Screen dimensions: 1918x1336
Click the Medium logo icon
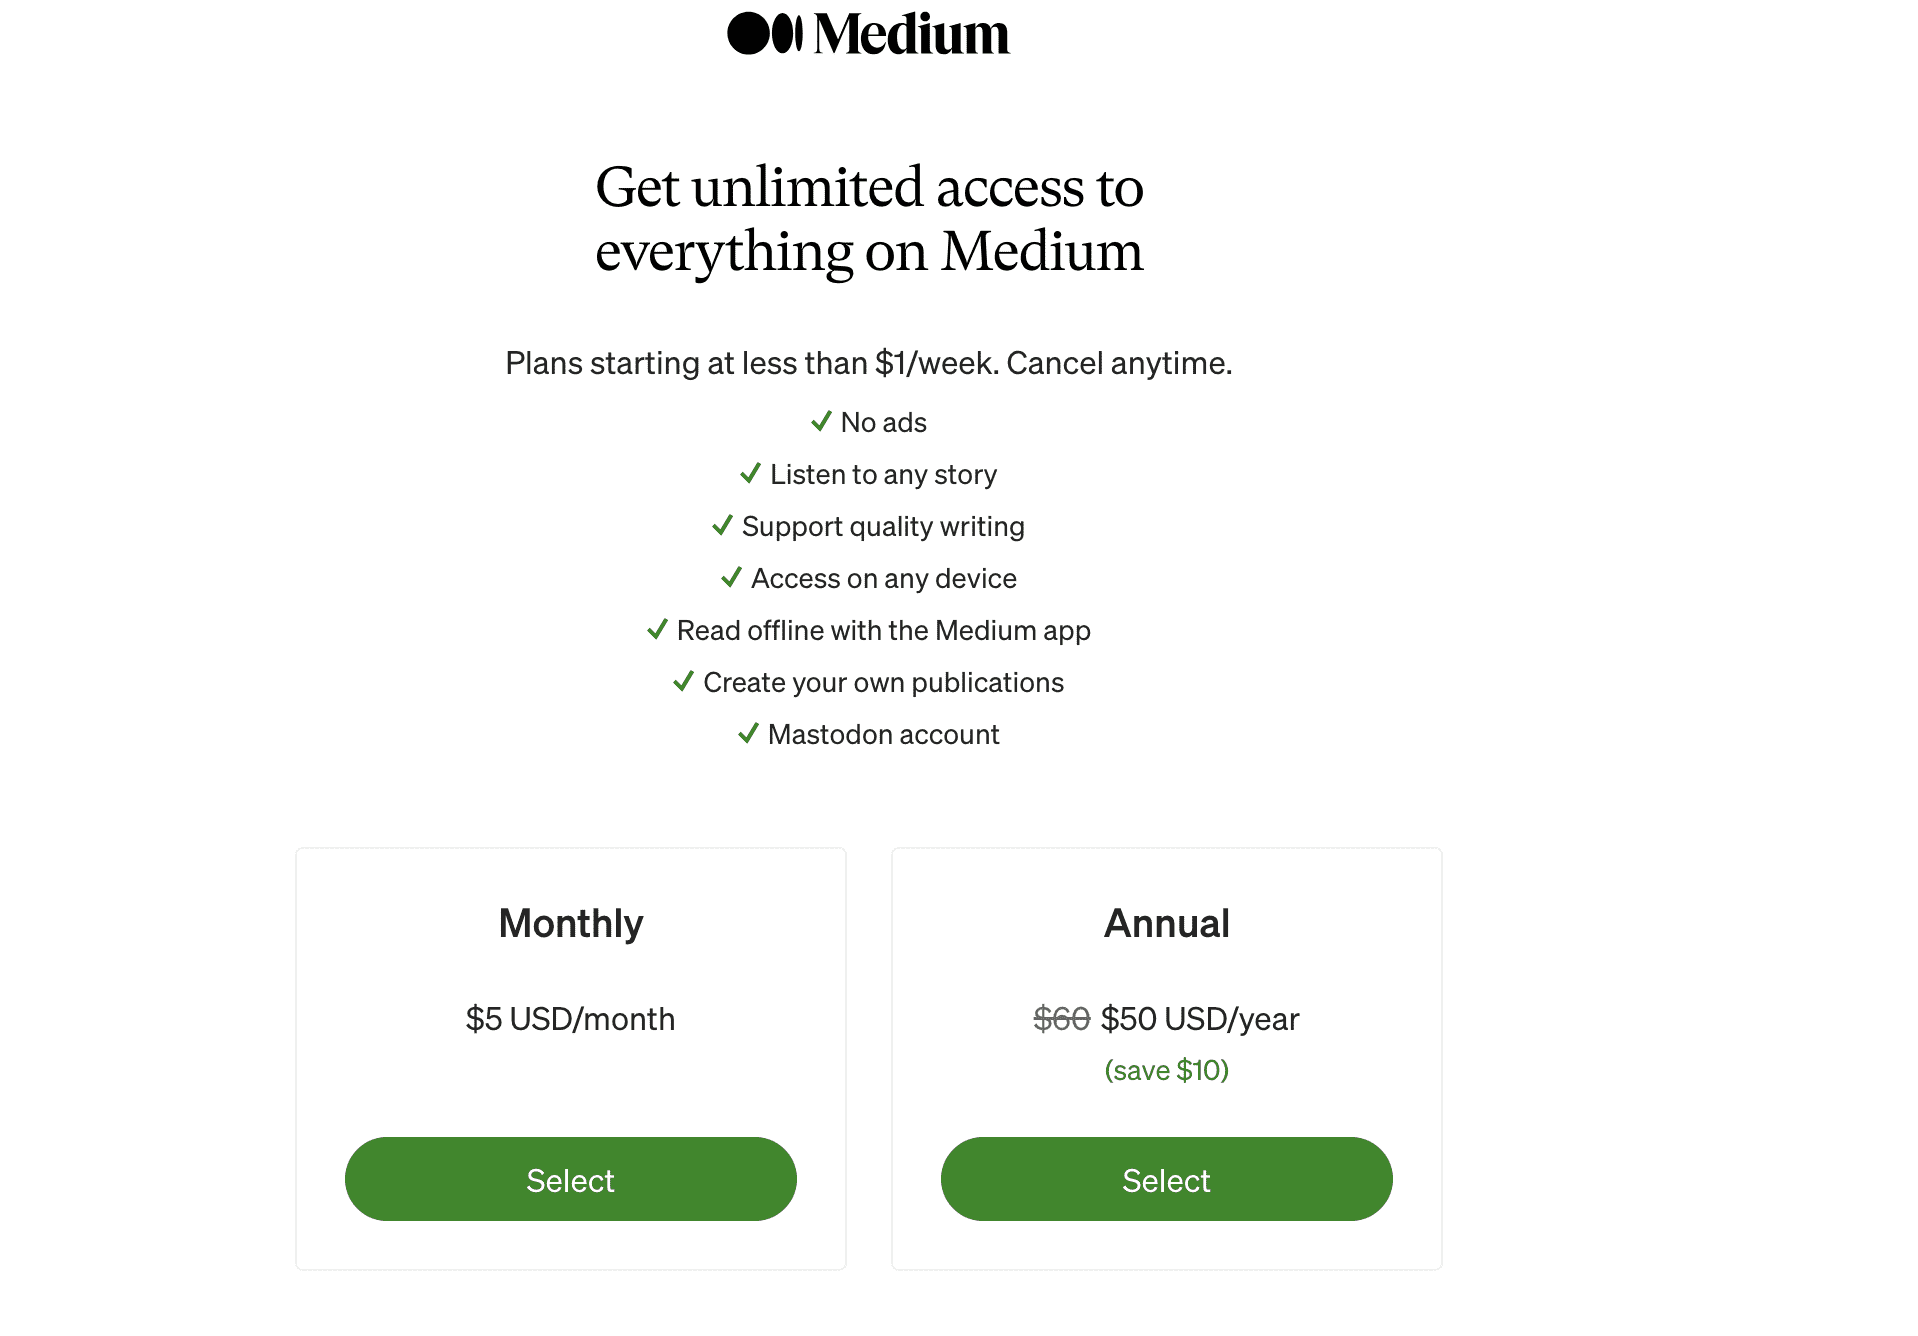point(765,33)
